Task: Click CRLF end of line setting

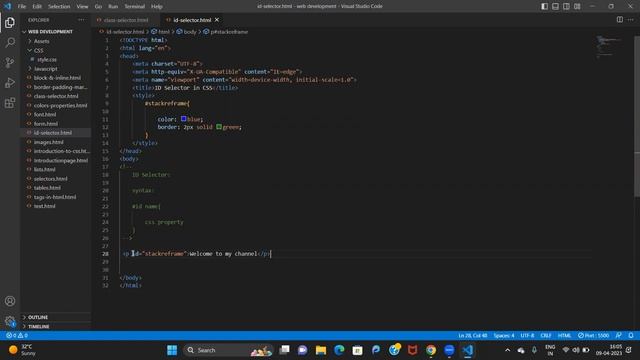Action: click(546, 336)
